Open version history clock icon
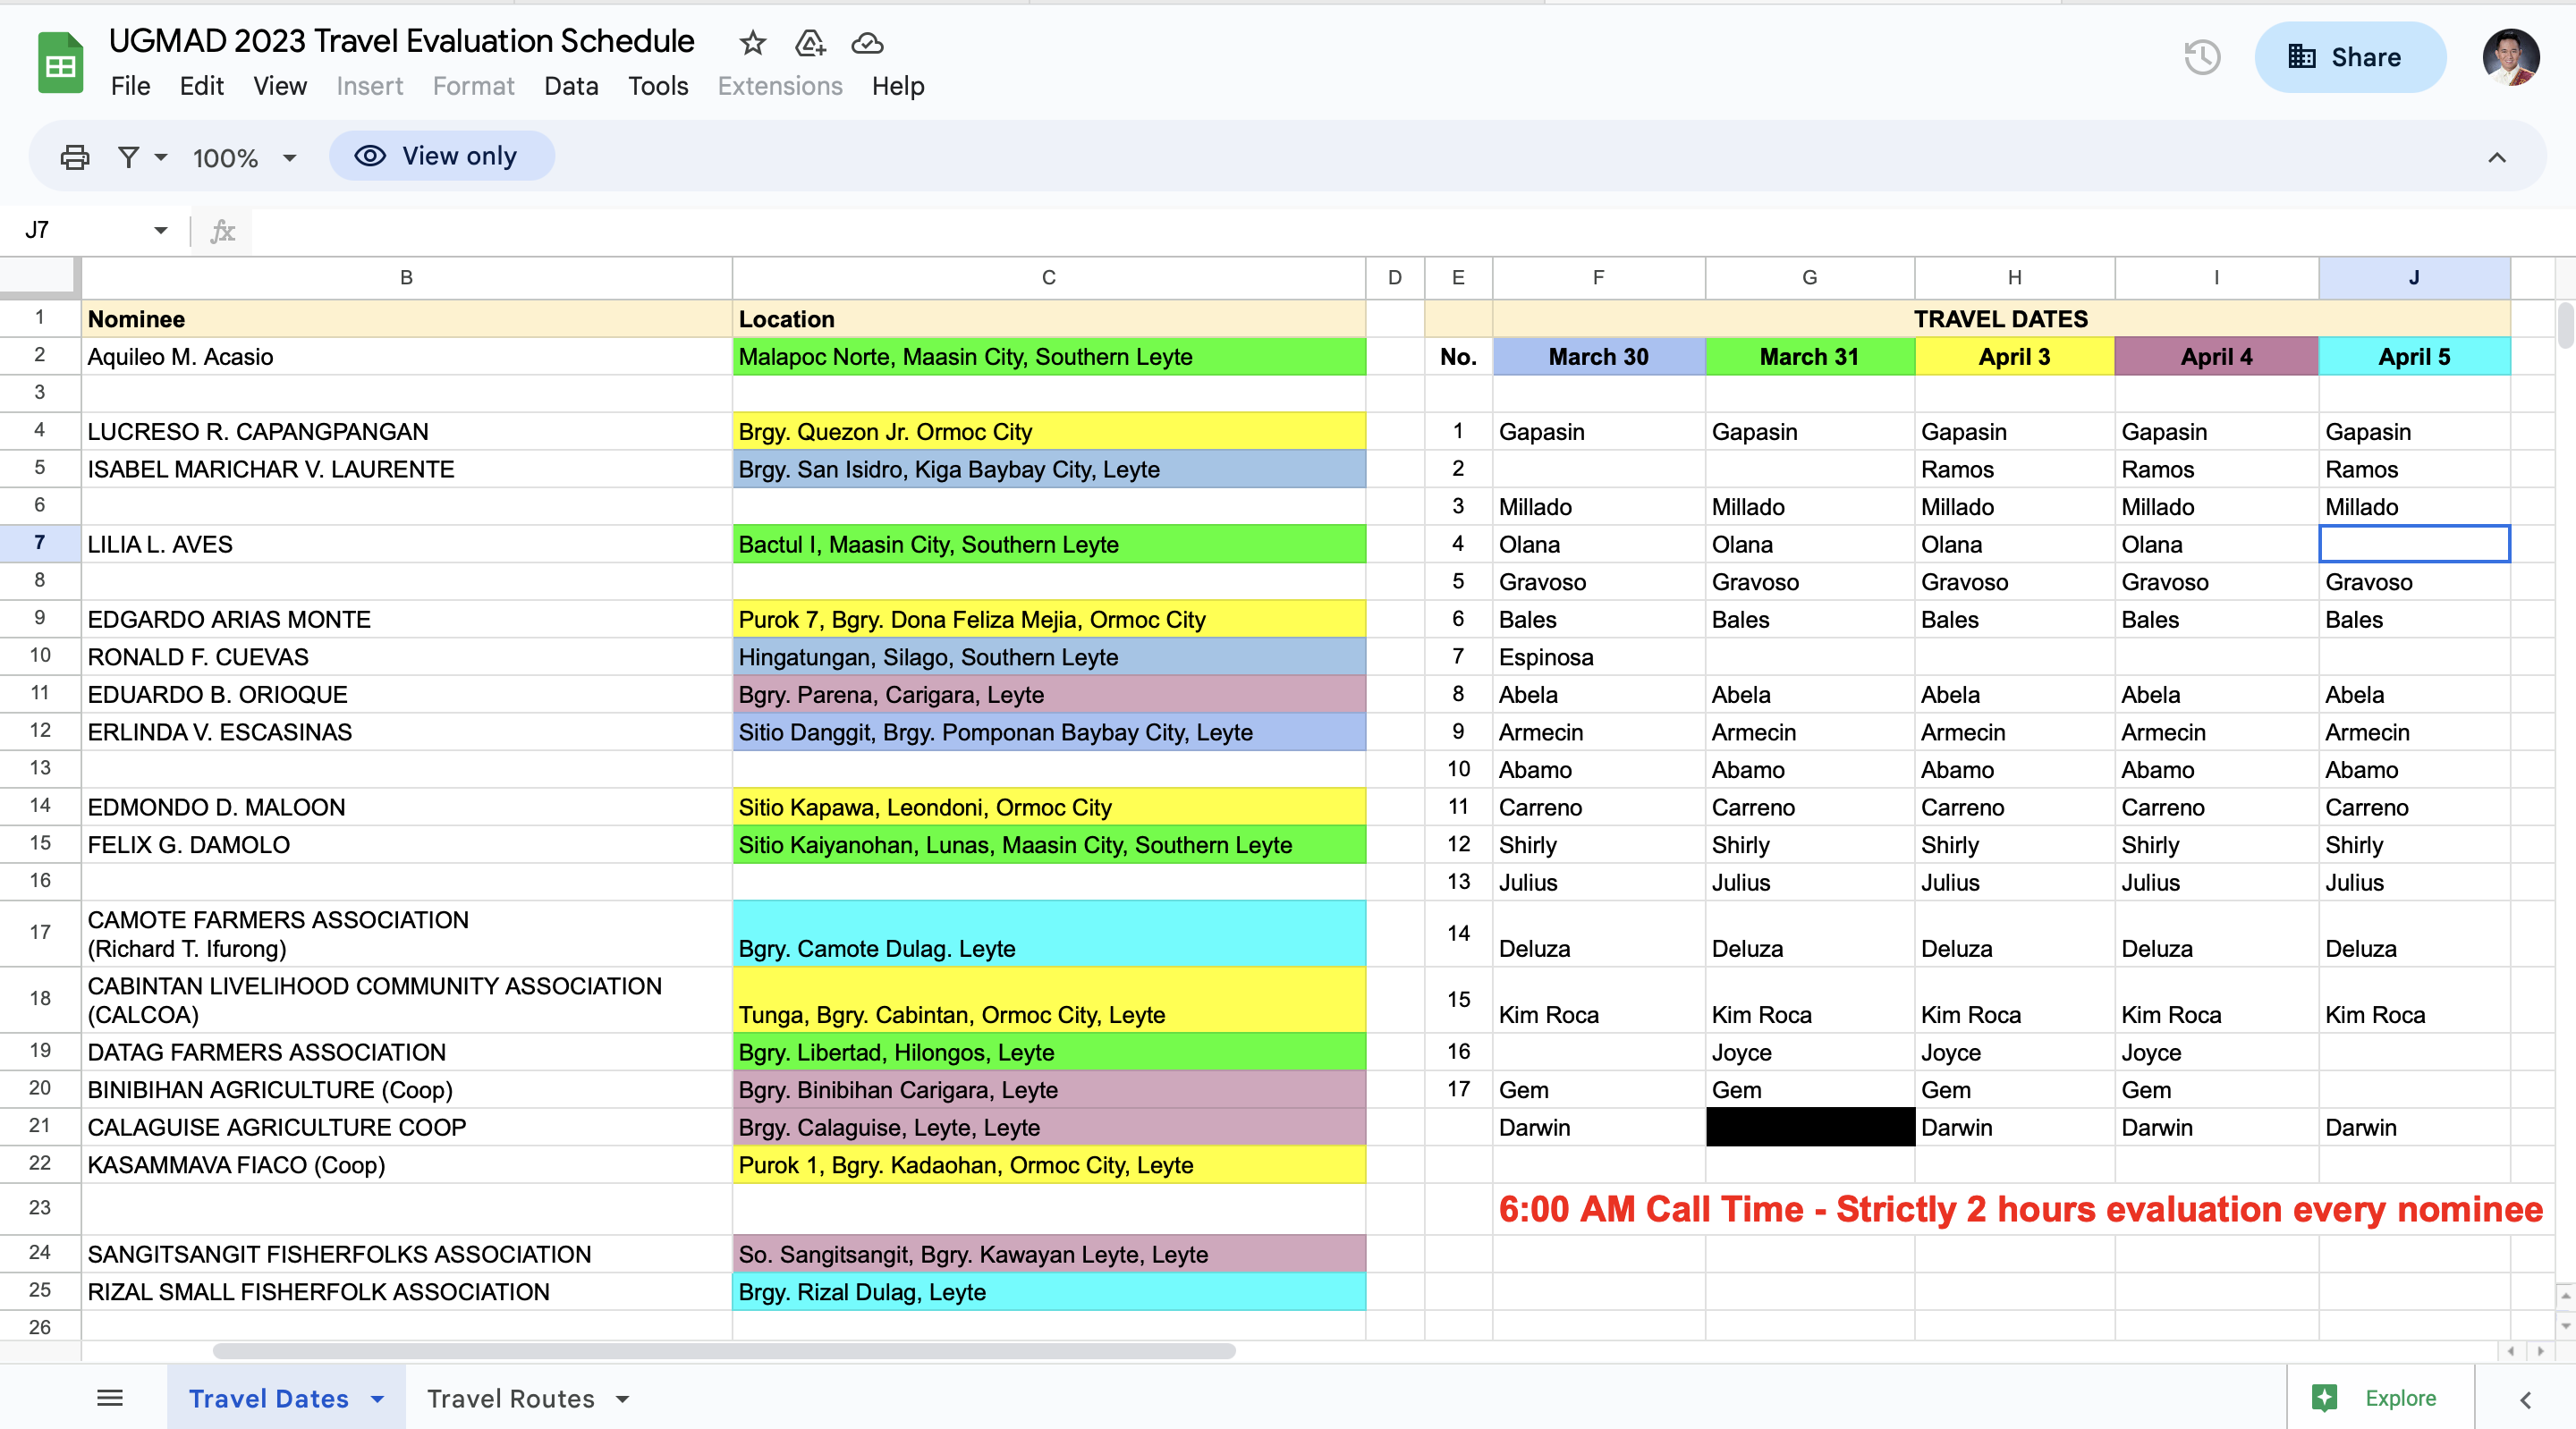The image size is (2576, 1429). (2201, 57)
